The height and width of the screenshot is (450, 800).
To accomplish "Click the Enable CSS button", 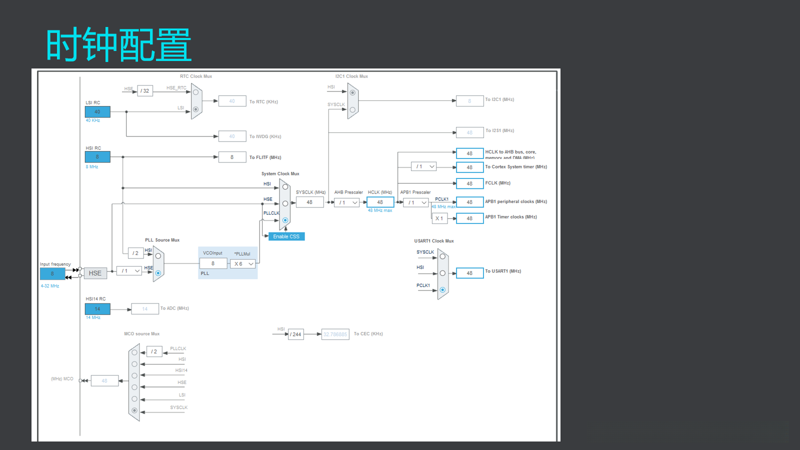I will point(286,236).
